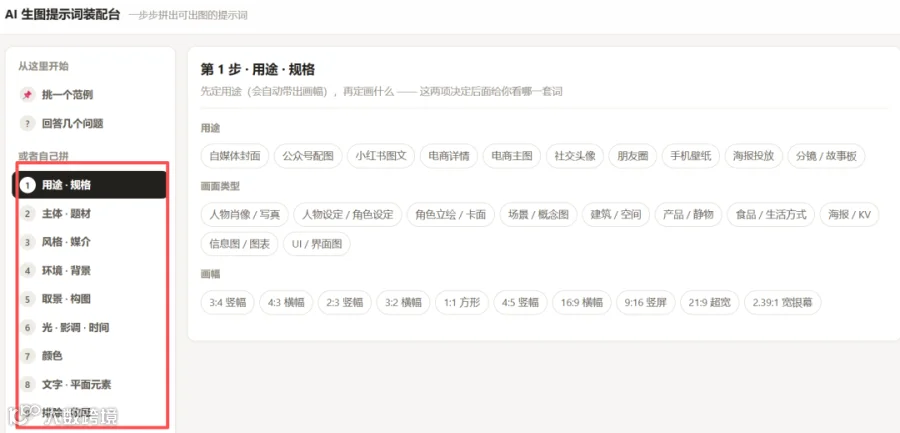This screenshot has height=433, width=900.
Task: Select step number 8 circle icon 文字·平面元素
Action: point(27,384)
